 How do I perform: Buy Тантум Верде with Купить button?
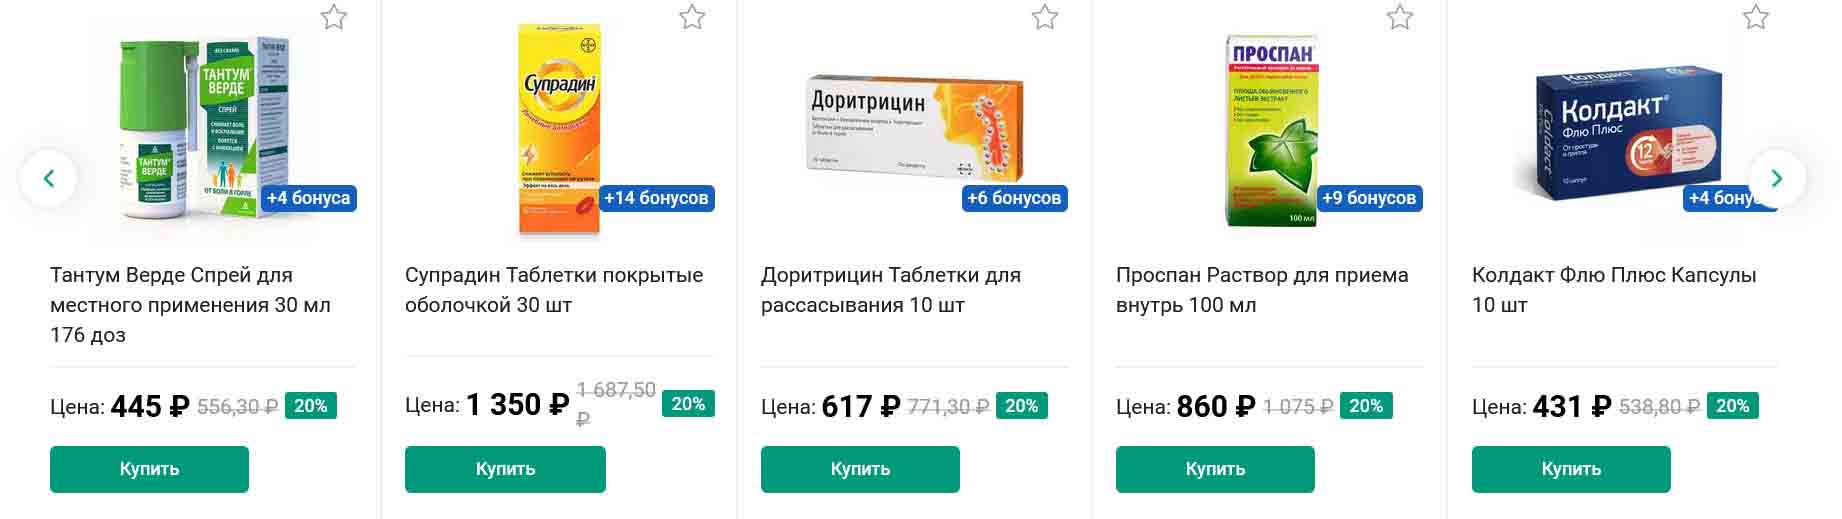pos(149,469)
